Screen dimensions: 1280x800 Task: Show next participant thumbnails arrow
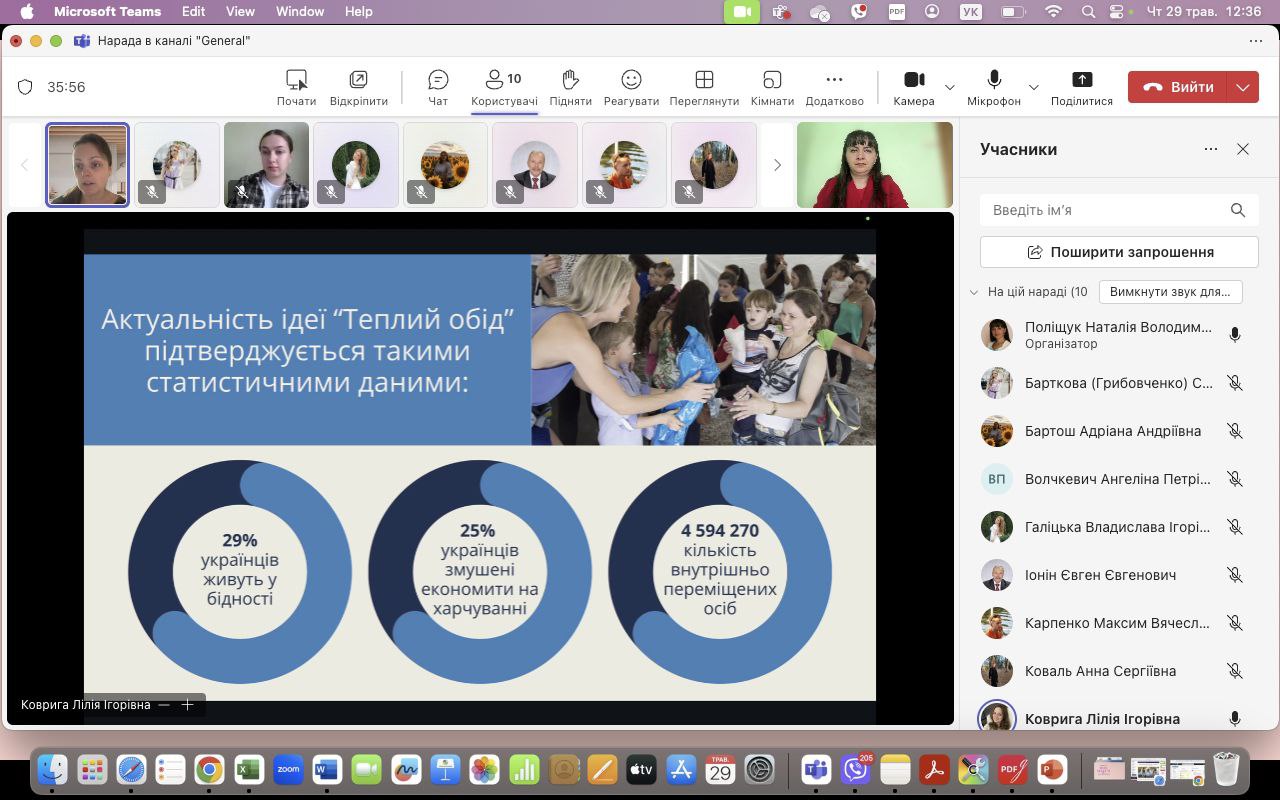(x=777, y=165)
